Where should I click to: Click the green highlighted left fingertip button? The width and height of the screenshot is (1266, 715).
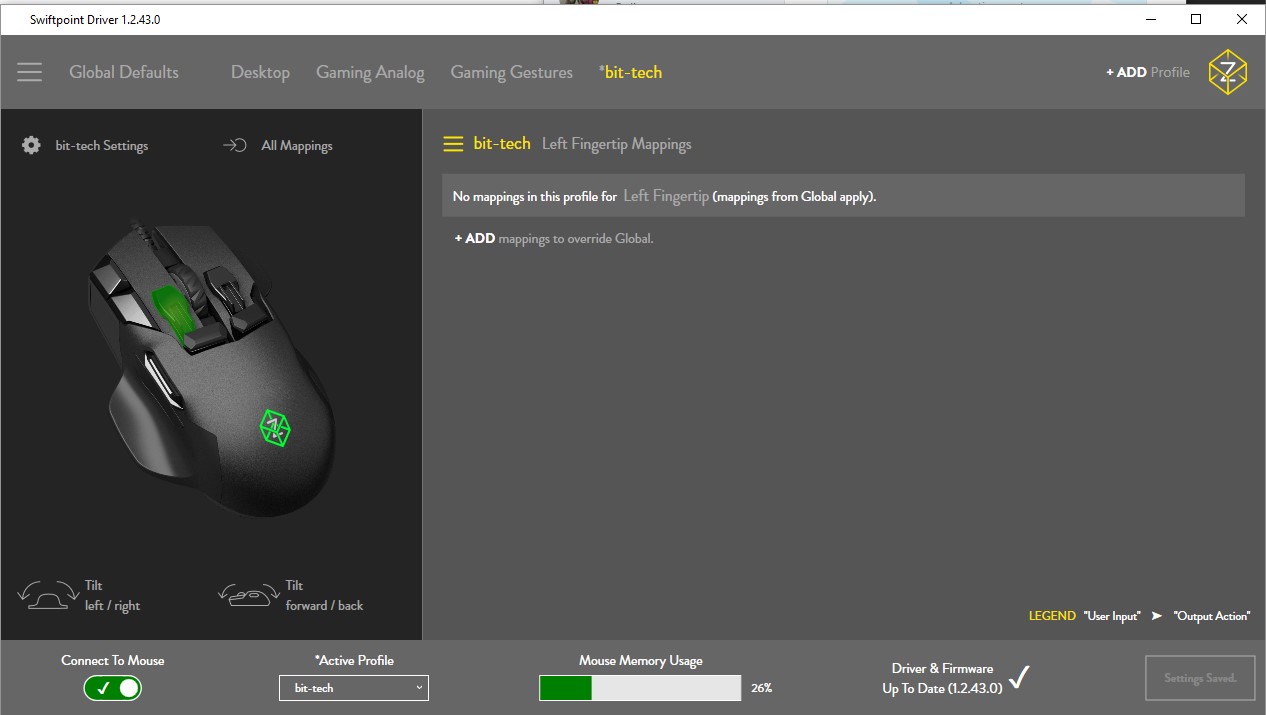coord(173,315)
